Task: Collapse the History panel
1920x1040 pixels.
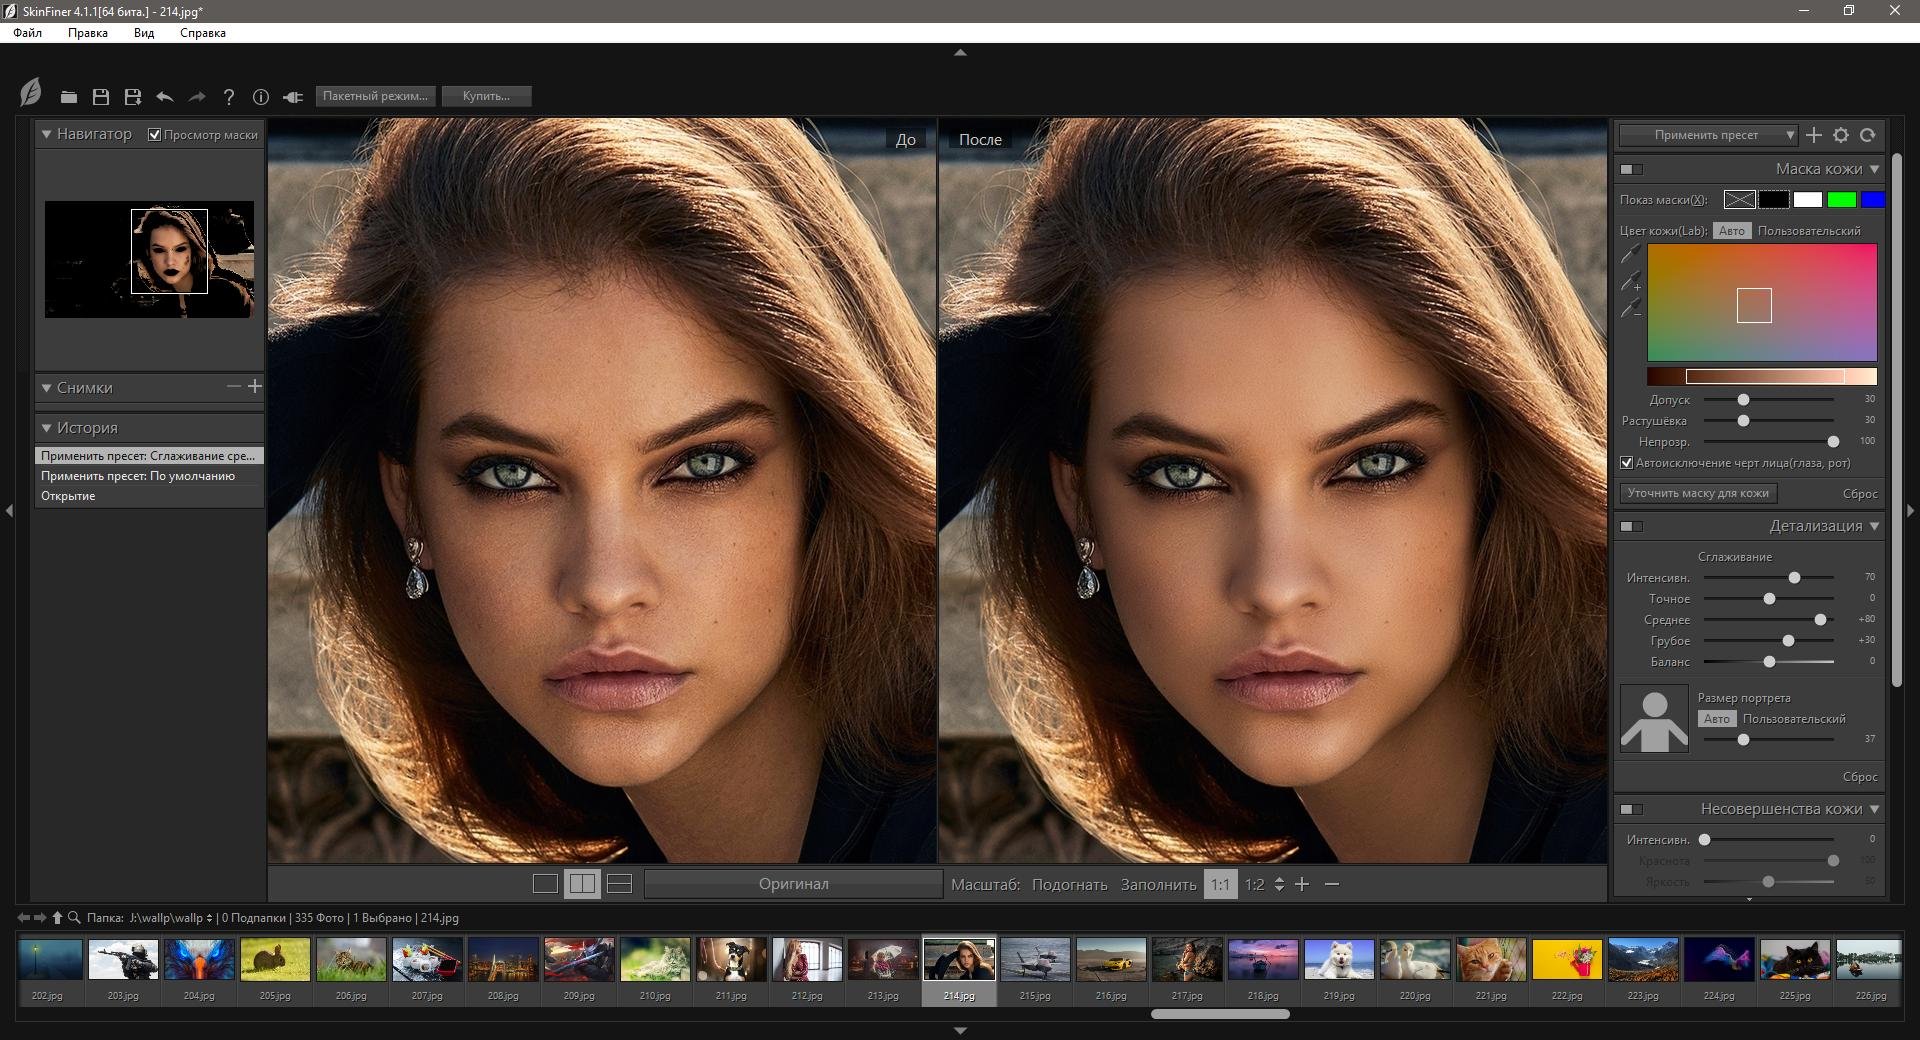Action: tap(47, 428)
